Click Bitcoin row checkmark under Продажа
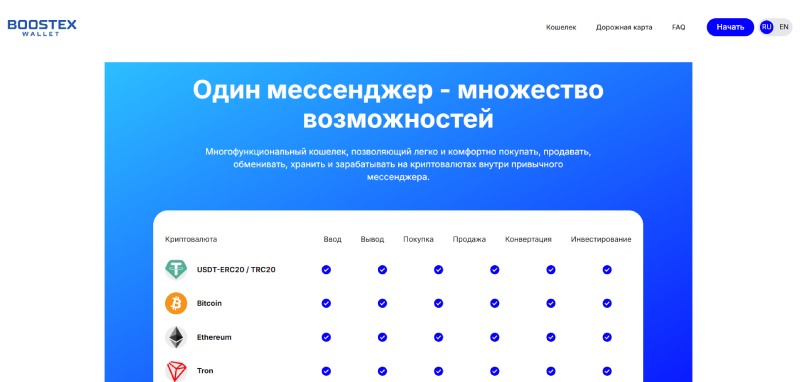 point(494,303)
